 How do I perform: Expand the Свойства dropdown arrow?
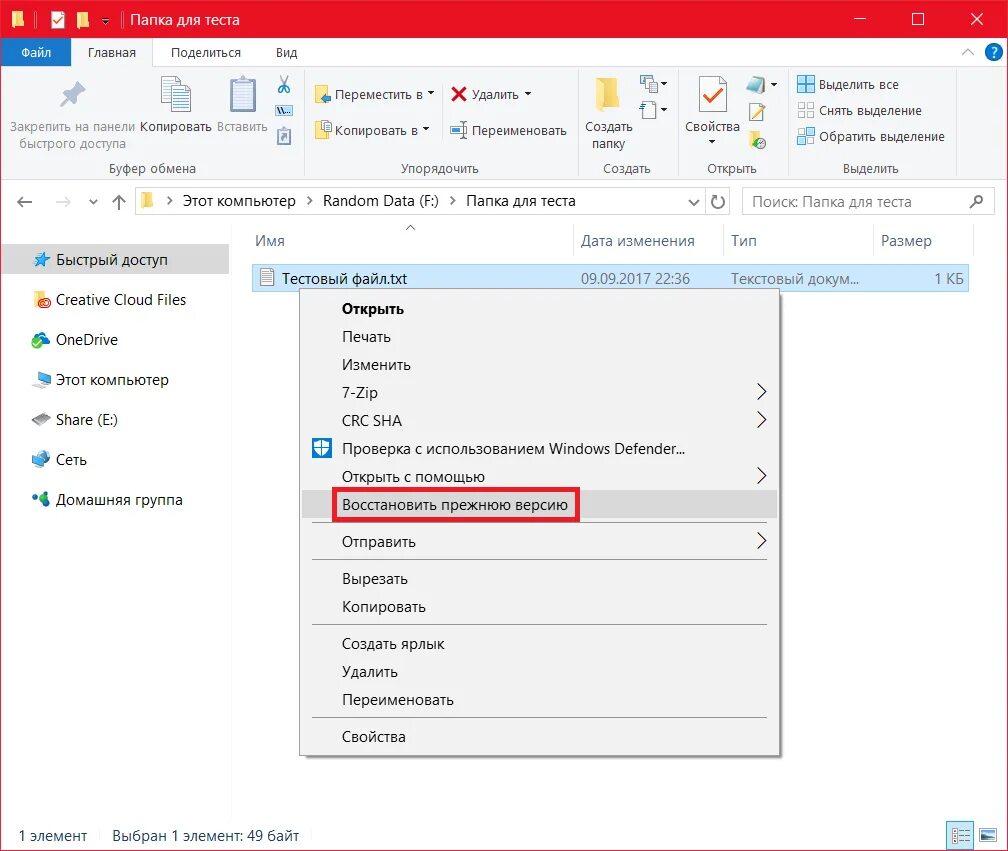point(712,141)
